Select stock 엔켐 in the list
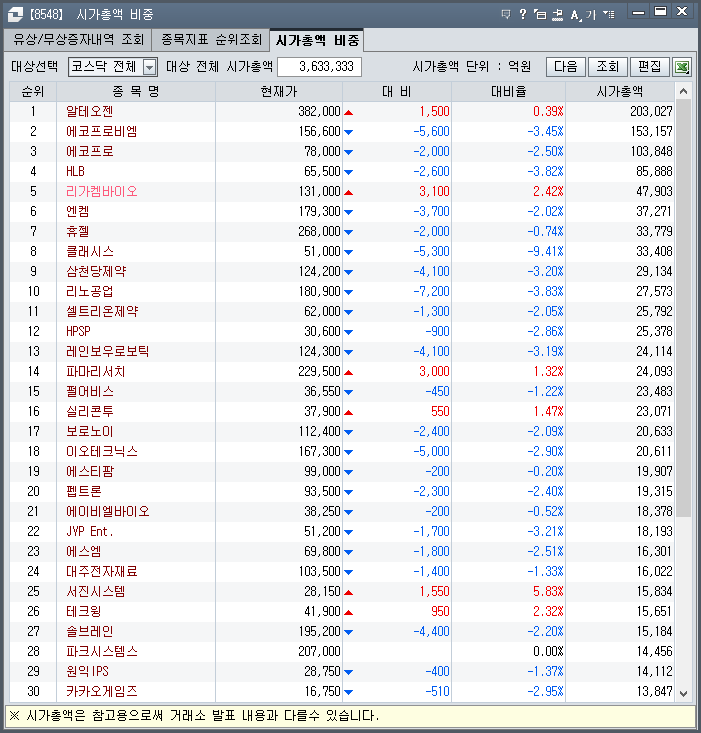Image resolution: width=701 pixels, height=733 pixels. pyautogui.click(x=78, y=211)
